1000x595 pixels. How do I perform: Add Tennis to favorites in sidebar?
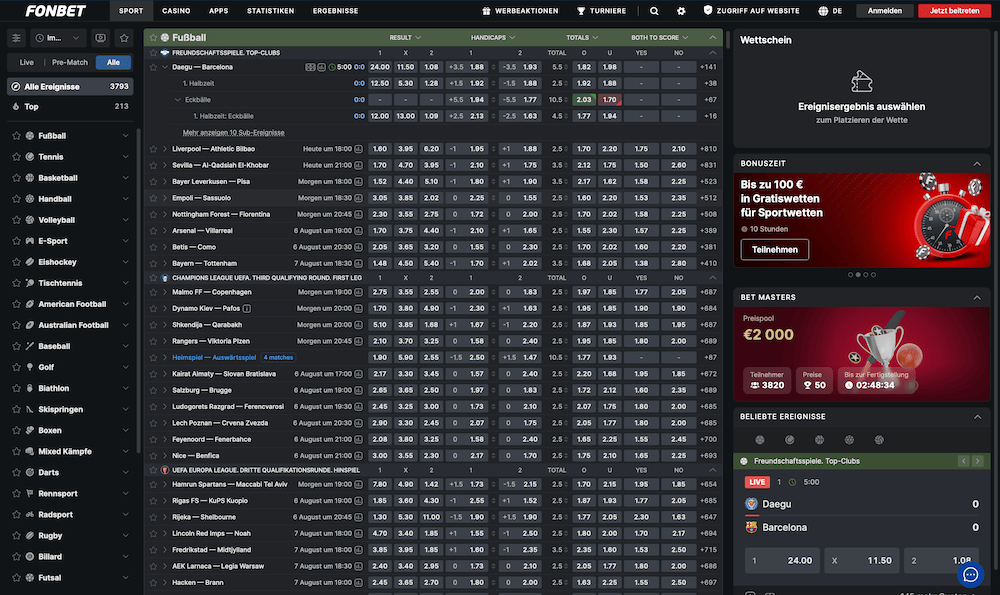[x=17, y=157]
